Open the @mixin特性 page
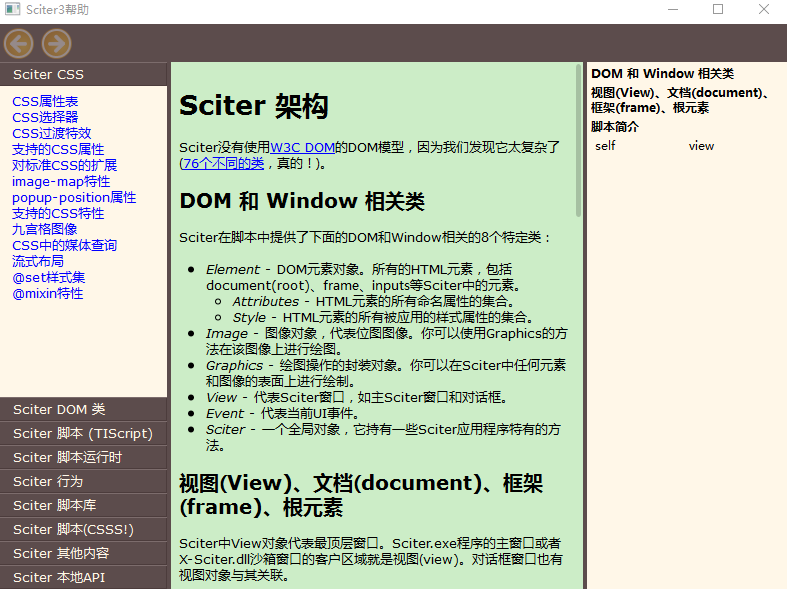 tap(48, 294)
